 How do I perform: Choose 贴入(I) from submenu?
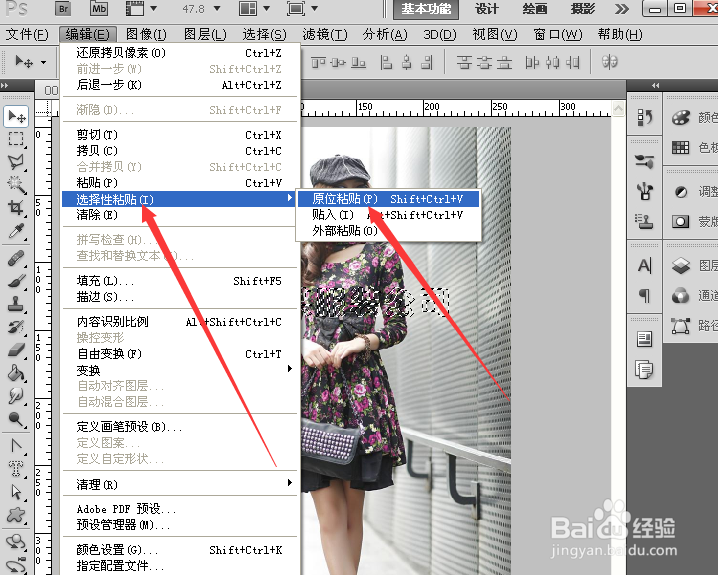388,215
